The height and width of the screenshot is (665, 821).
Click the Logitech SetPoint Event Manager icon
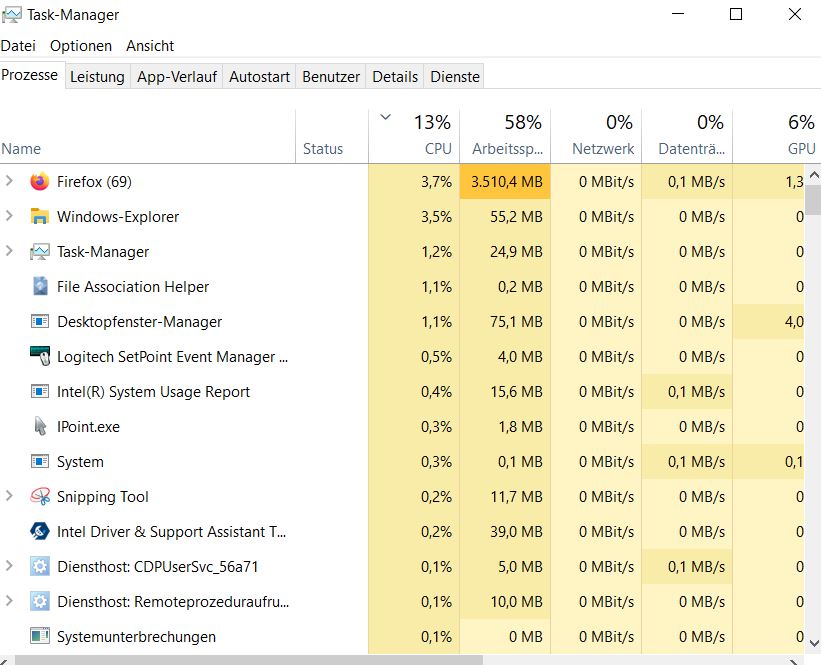click(40, 357)
